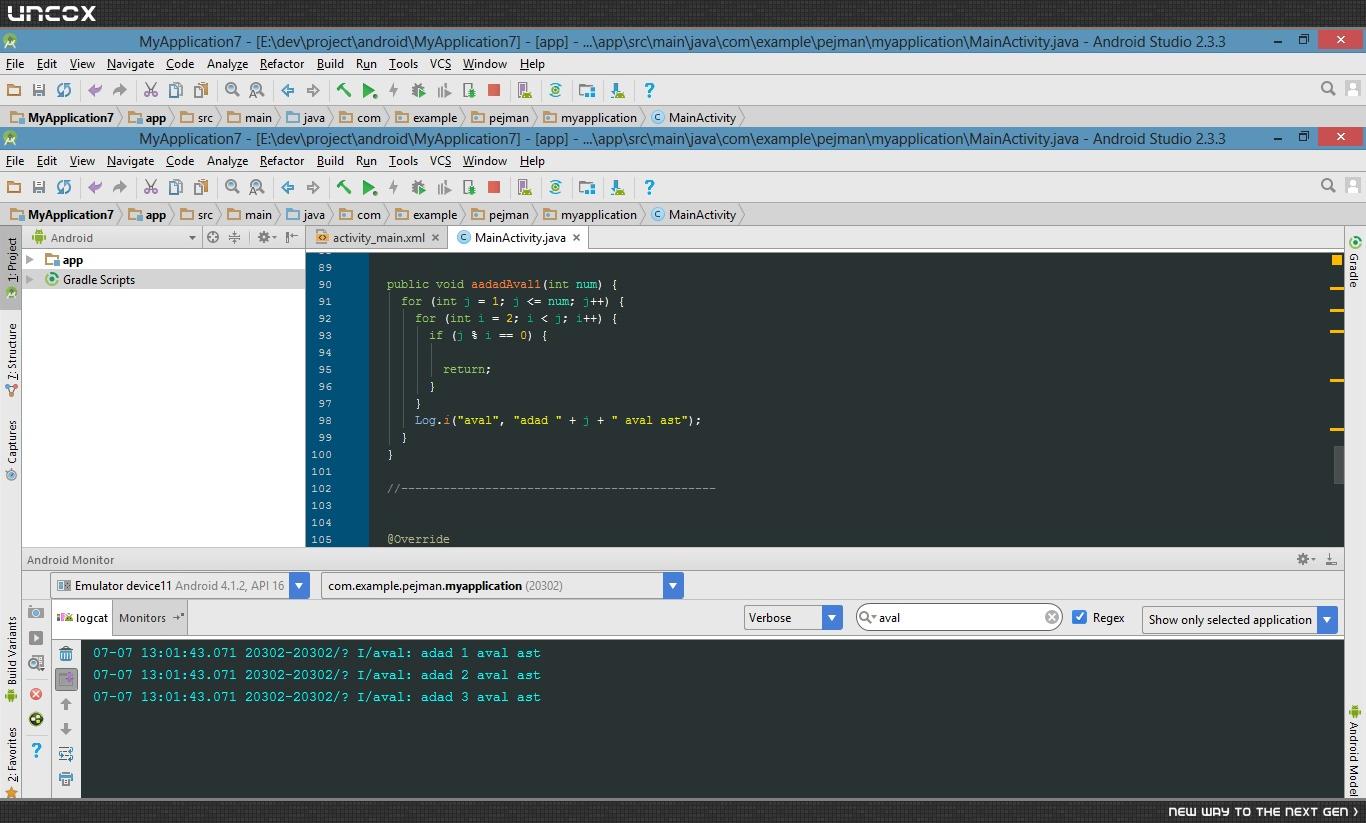The width and height of the screenshot is (1366, 823).
Task: Click Apply Changes lightning icon in lower toolbar
Action: point(394,187)
